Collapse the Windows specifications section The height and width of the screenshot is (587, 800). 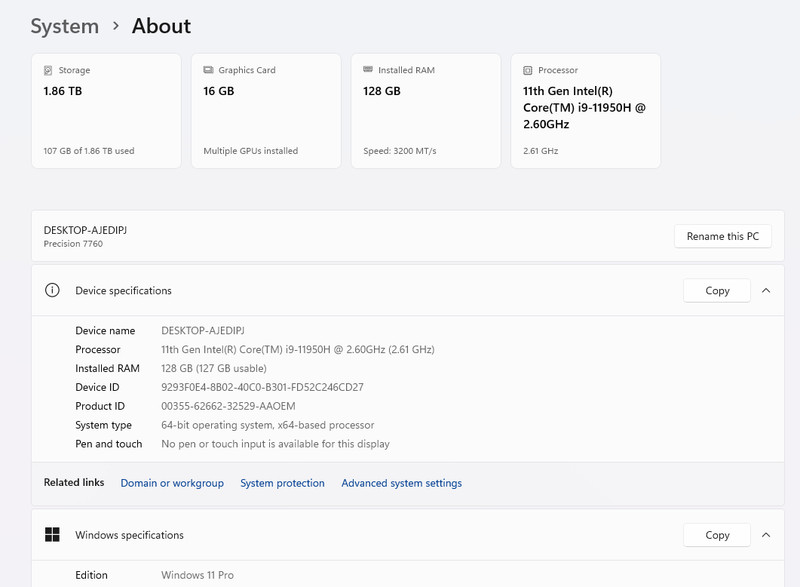766,534
